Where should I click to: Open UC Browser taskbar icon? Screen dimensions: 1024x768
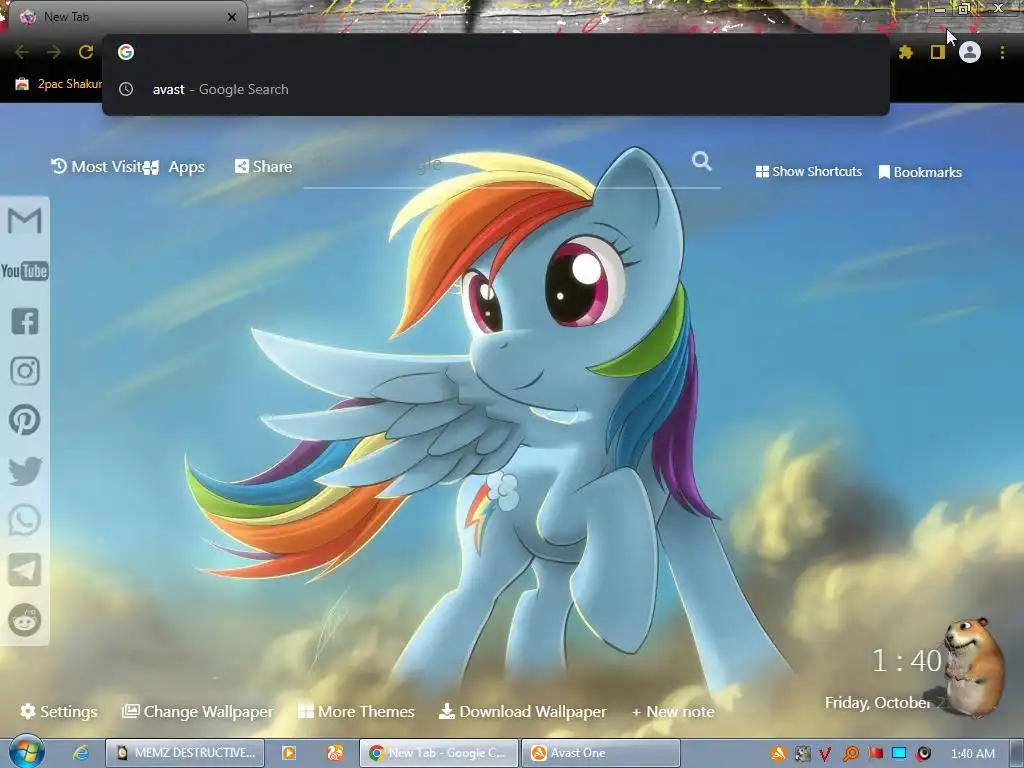pyautogui.click(x=334, y=753)
